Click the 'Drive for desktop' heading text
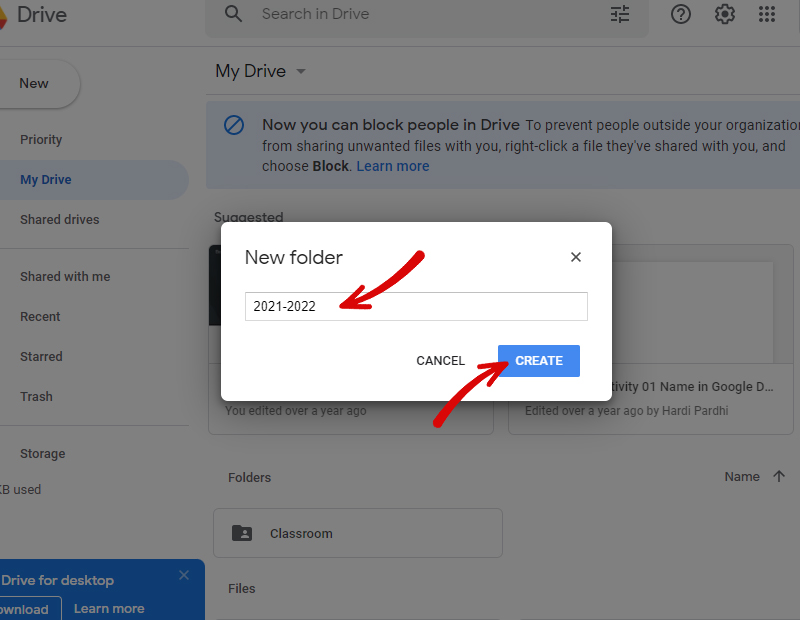The height and width of the screenshot is (620, 800). (x=57, y=580)
